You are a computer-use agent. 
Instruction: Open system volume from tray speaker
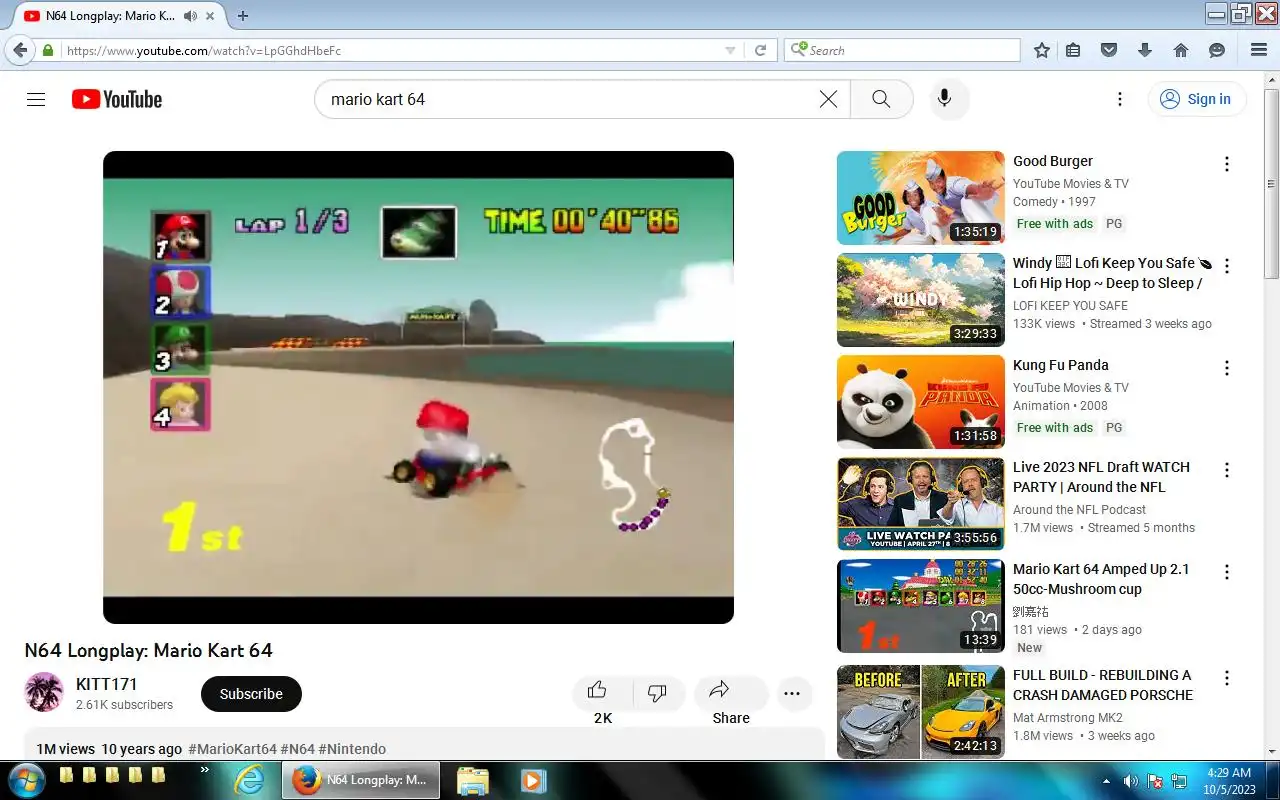point(1131,781)
